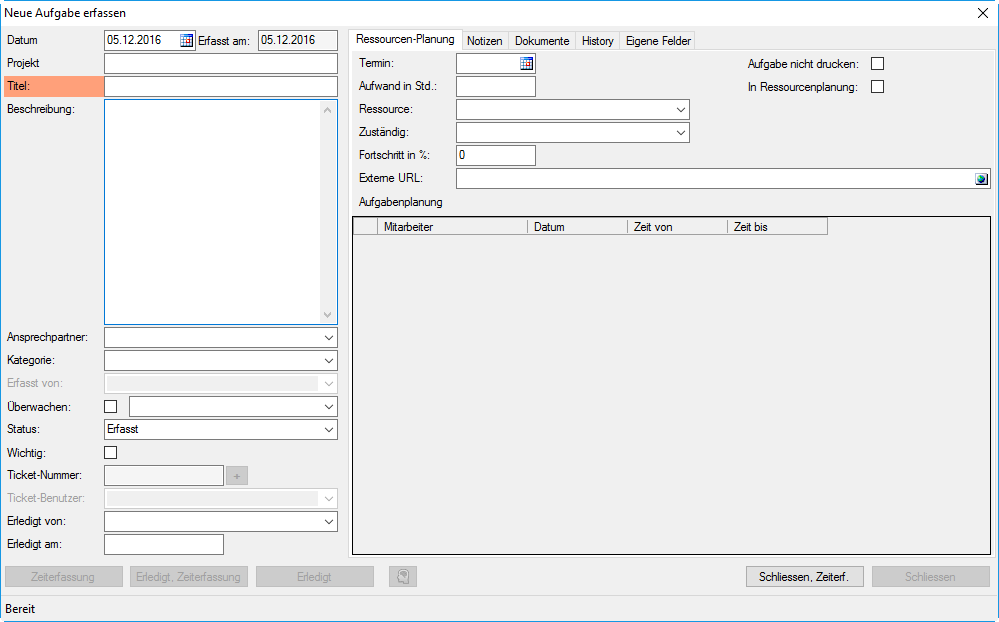Check the Wichtig checkbox
999x622 pixels.
pos(111,453)
